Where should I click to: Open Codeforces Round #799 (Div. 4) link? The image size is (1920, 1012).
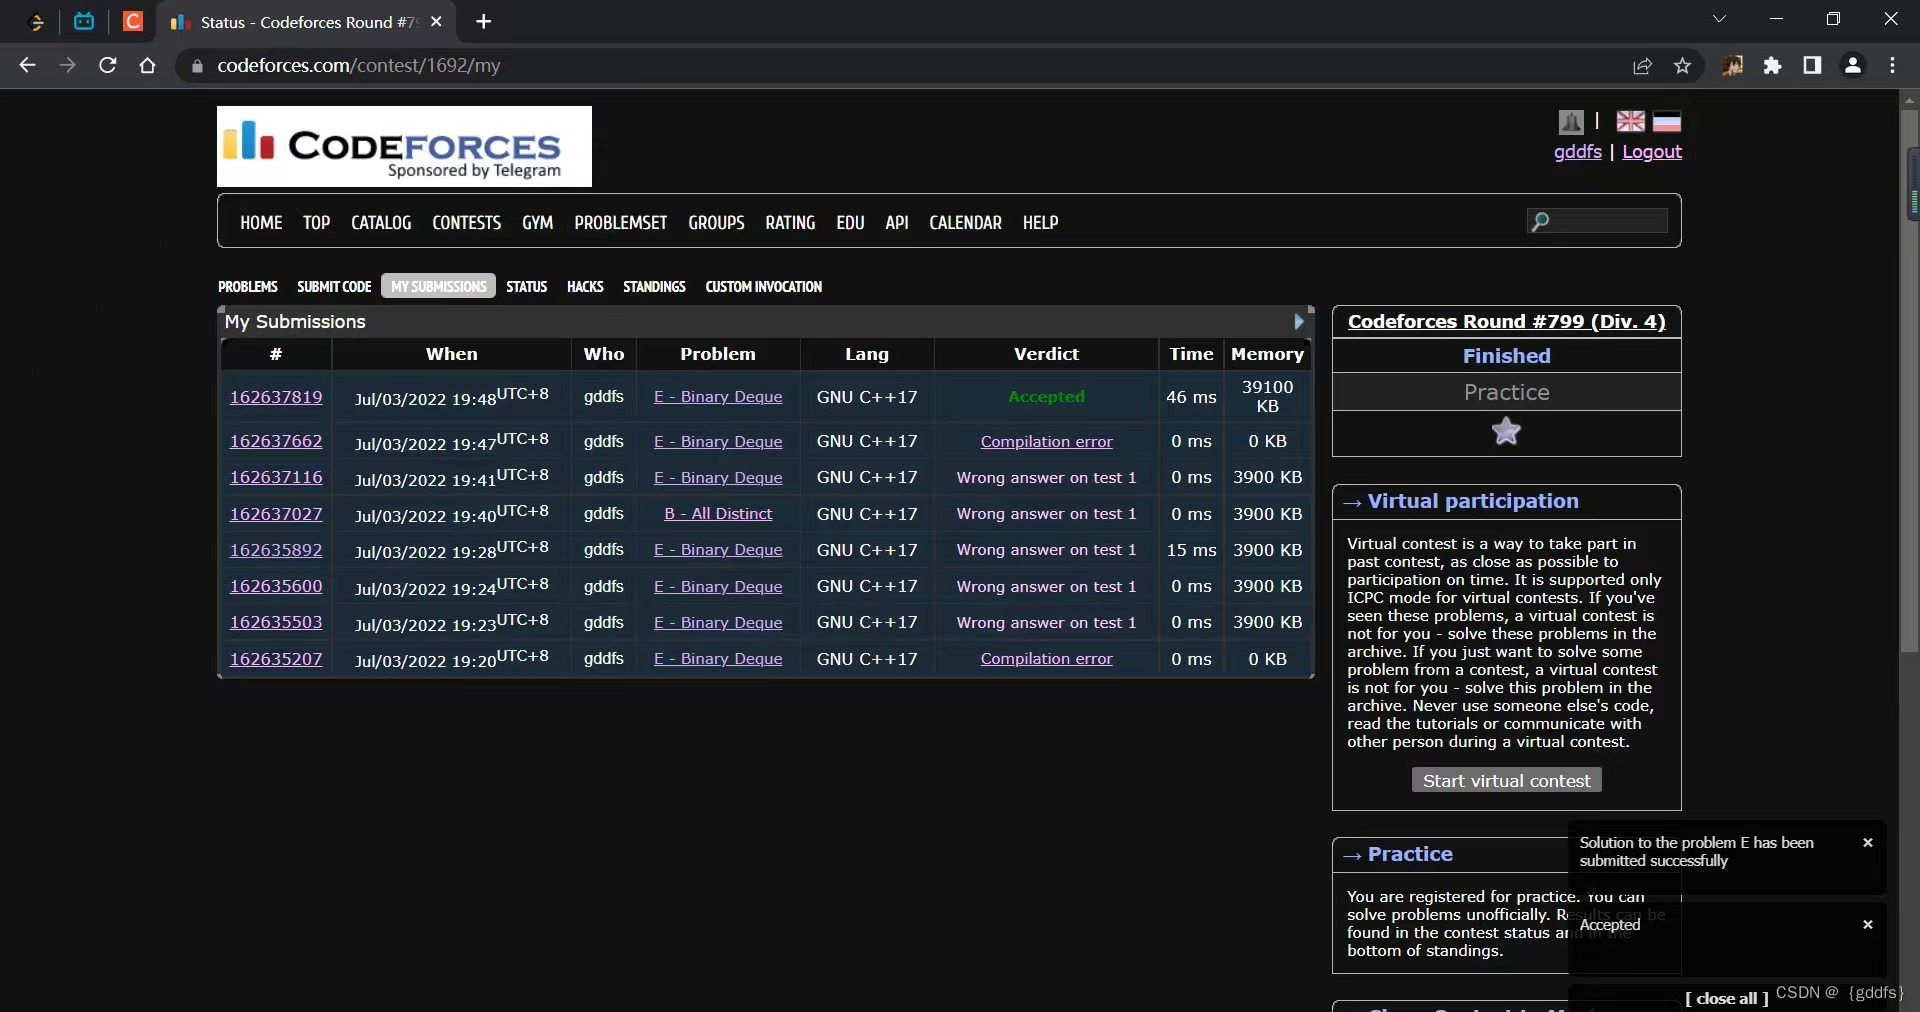click(x=1506, y=322)
